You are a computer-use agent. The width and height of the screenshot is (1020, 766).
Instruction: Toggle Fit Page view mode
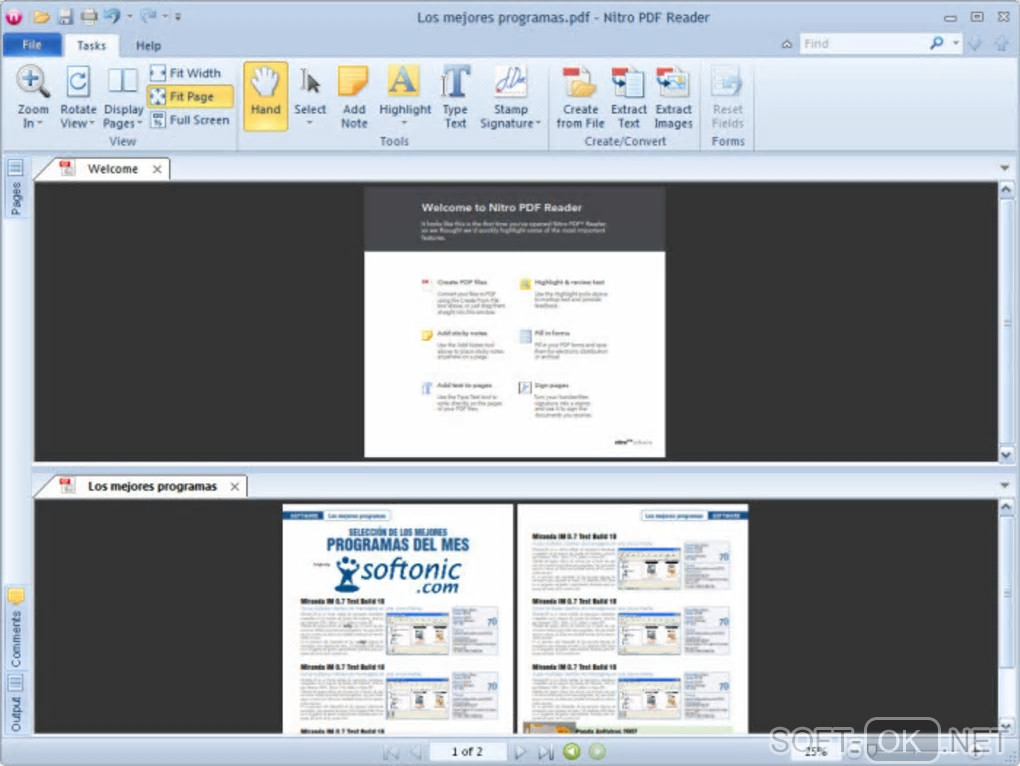(189, 96)
